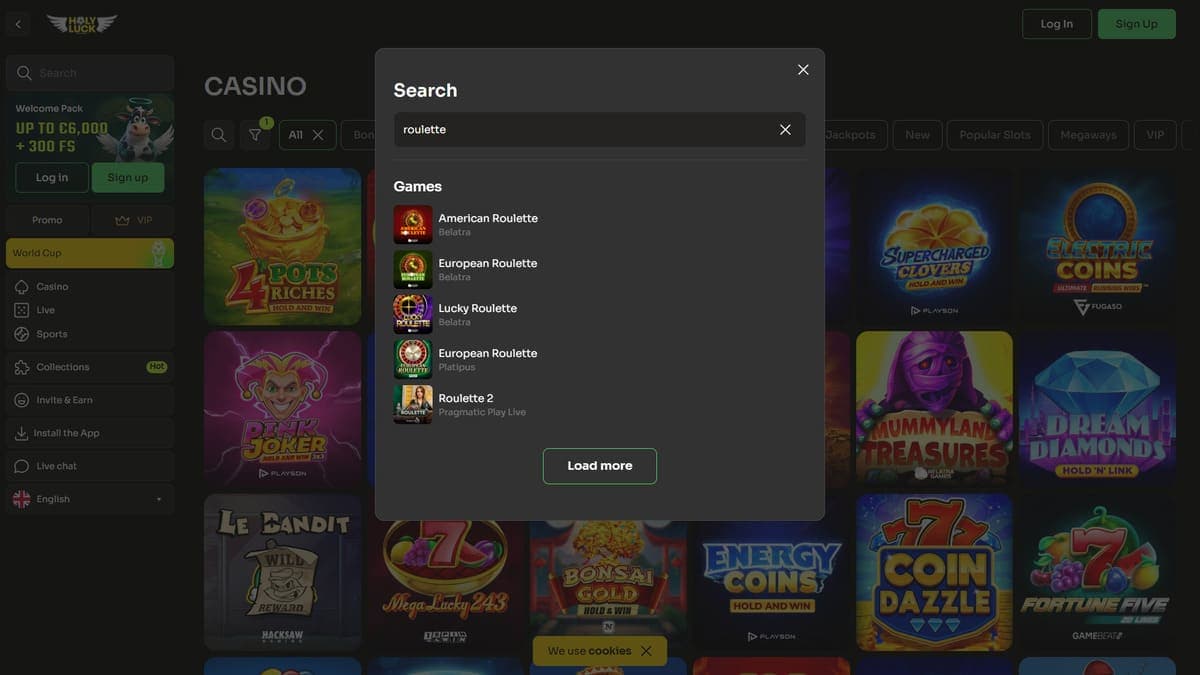Clear the roulette search text
1200x675 pixels.
point(785,130)
